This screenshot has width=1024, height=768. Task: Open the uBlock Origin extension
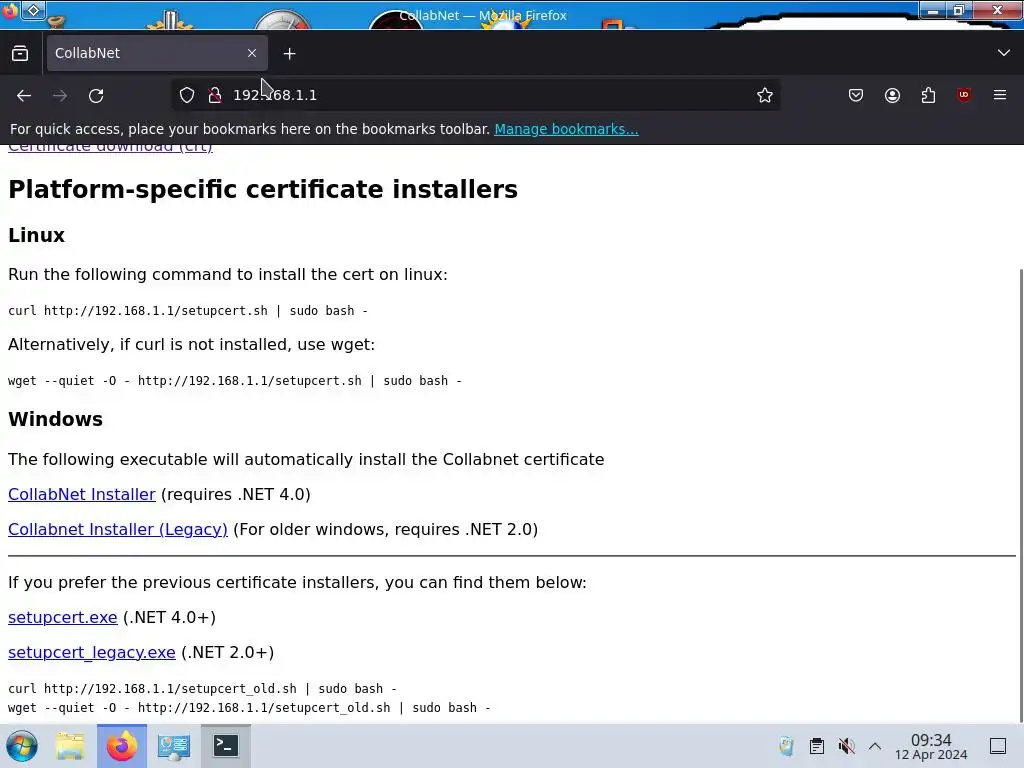tap(964, 95)
